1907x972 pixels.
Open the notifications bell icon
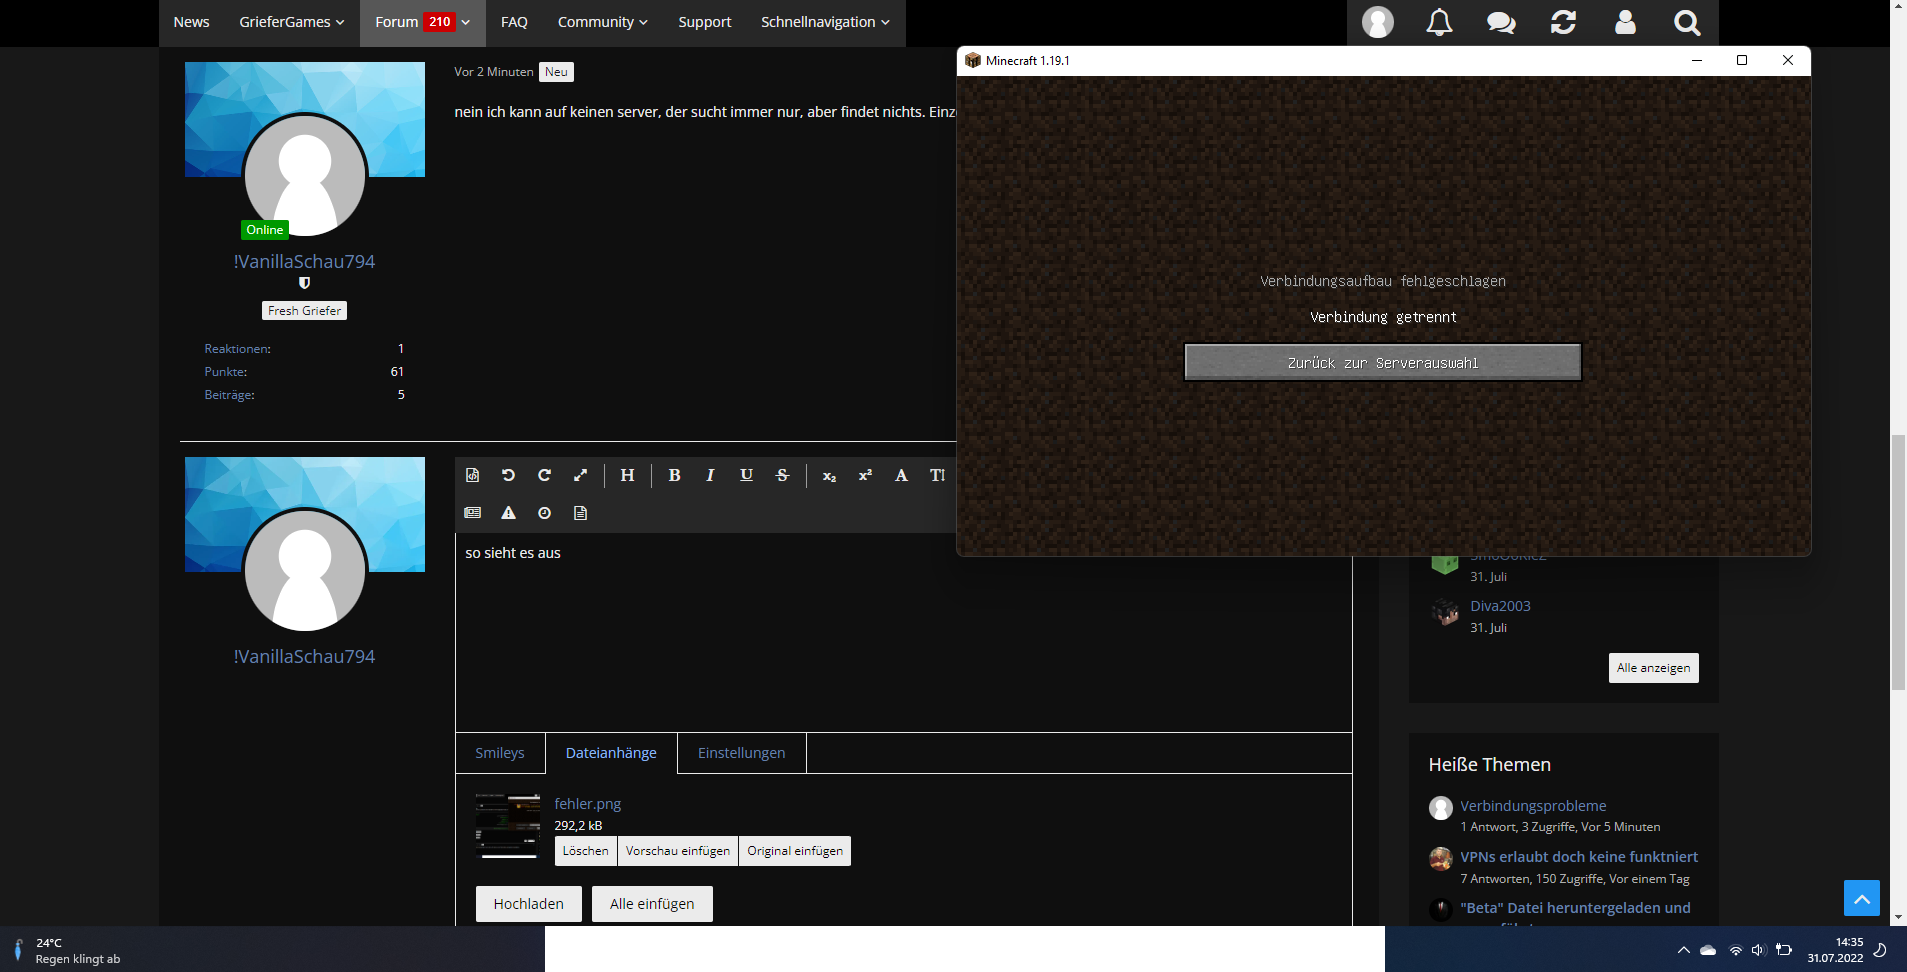tap(1439, 22)
